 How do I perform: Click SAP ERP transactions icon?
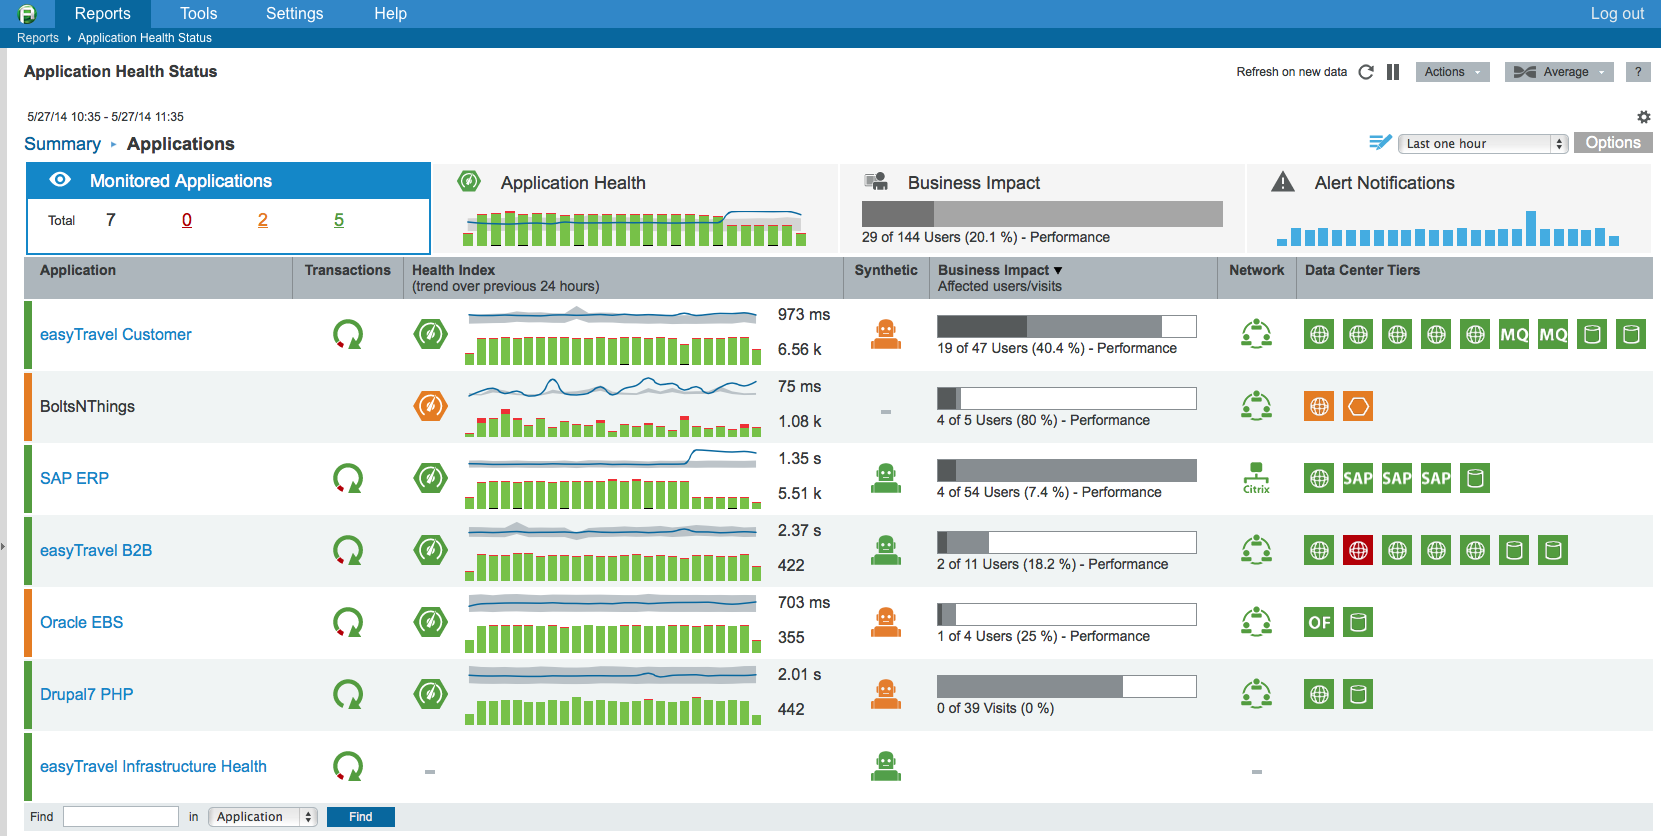coord(348,478)
